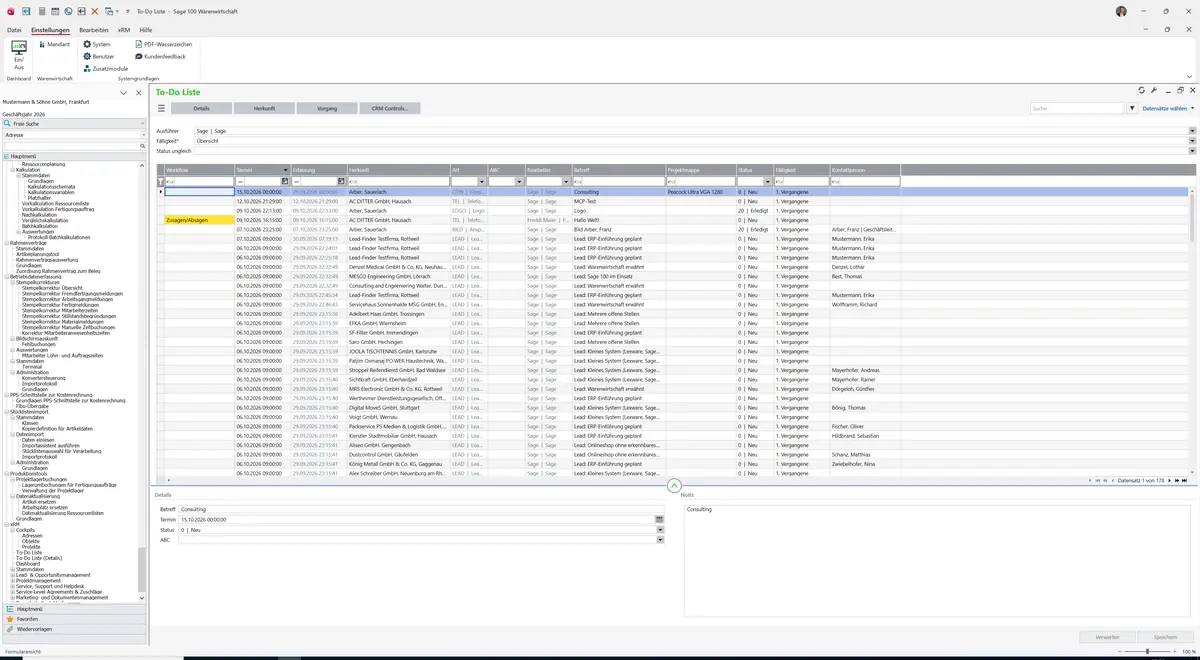
Task: Sort table by Termin column header
Action: point(263,170)
